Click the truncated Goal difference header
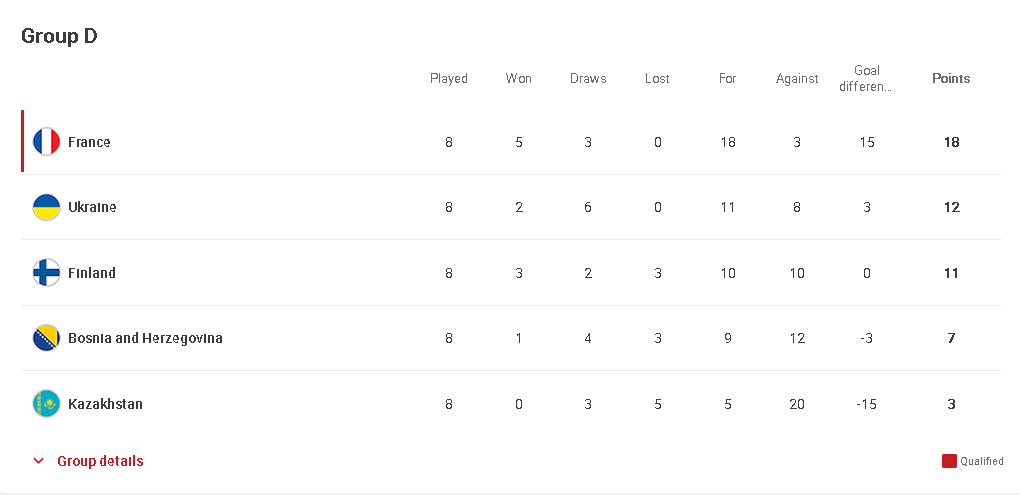This screenshot has width=1020, height=495. (866, 78)
